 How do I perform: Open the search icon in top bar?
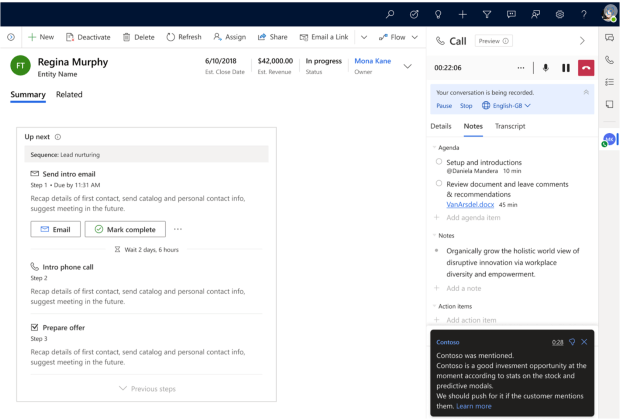coord(389,14)
